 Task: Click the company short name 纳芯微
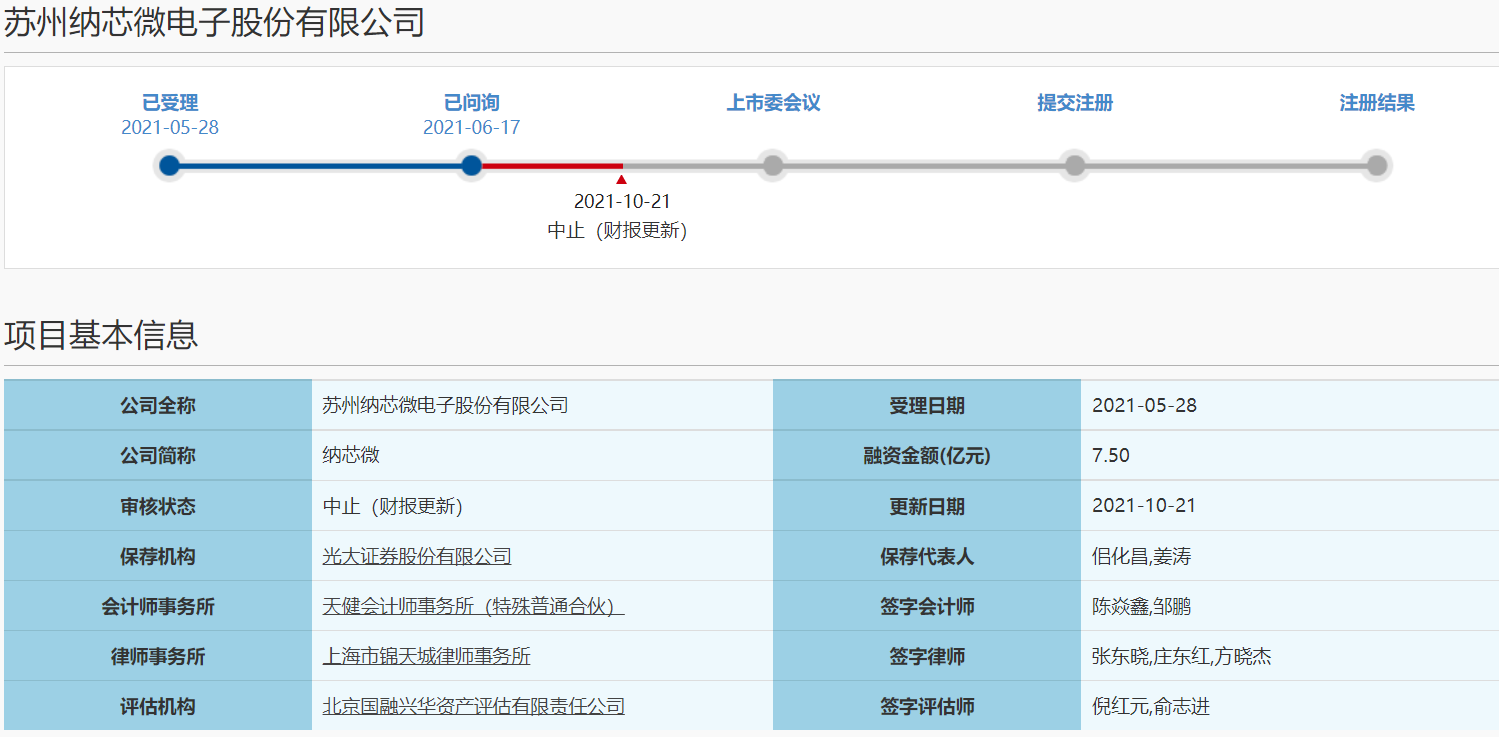[x=351, y=455]
